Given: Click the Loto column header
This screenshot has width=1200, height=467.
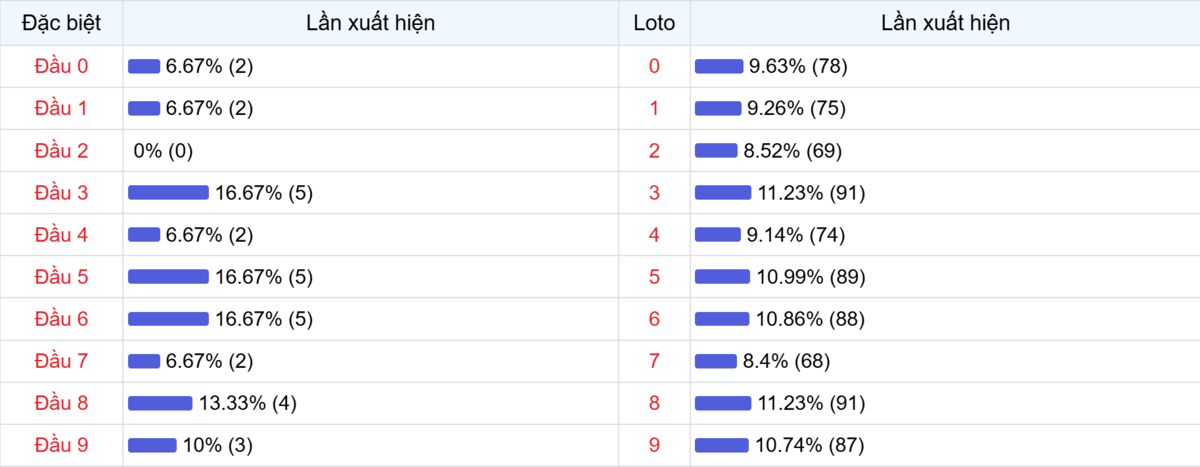Looking at the screenshot, I should pos(654,23).
